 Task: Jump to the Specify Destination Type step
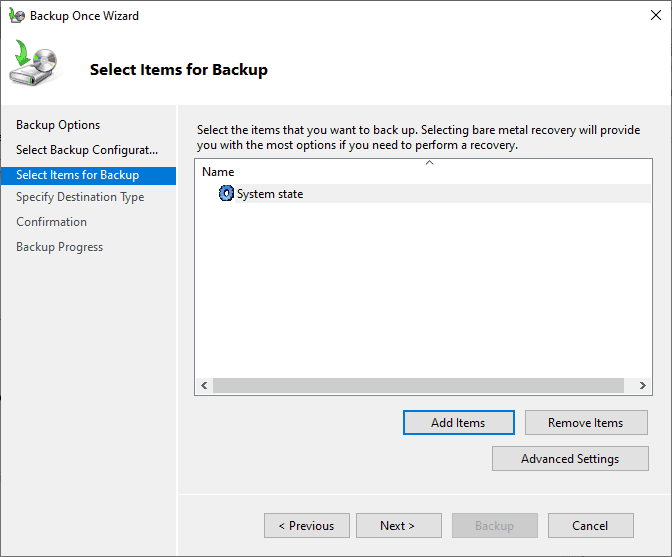[80, 197]
